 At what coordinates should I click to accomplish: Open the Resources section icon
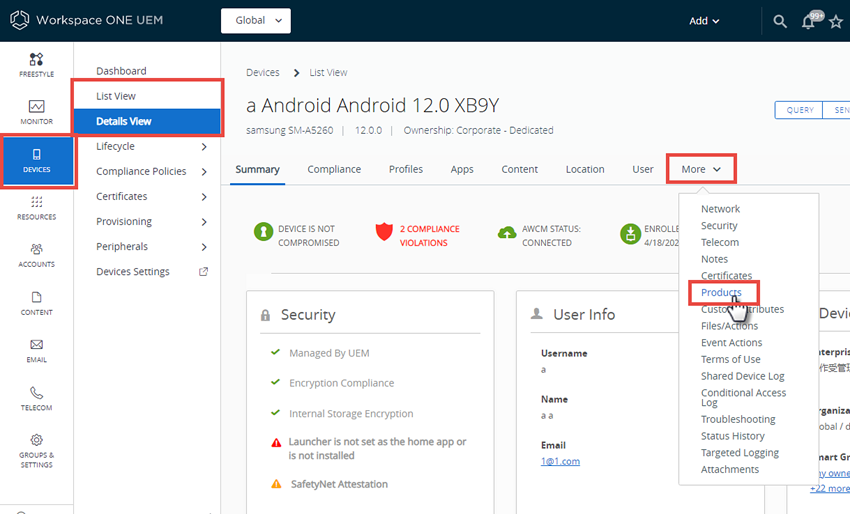click(x=36, y=202)
